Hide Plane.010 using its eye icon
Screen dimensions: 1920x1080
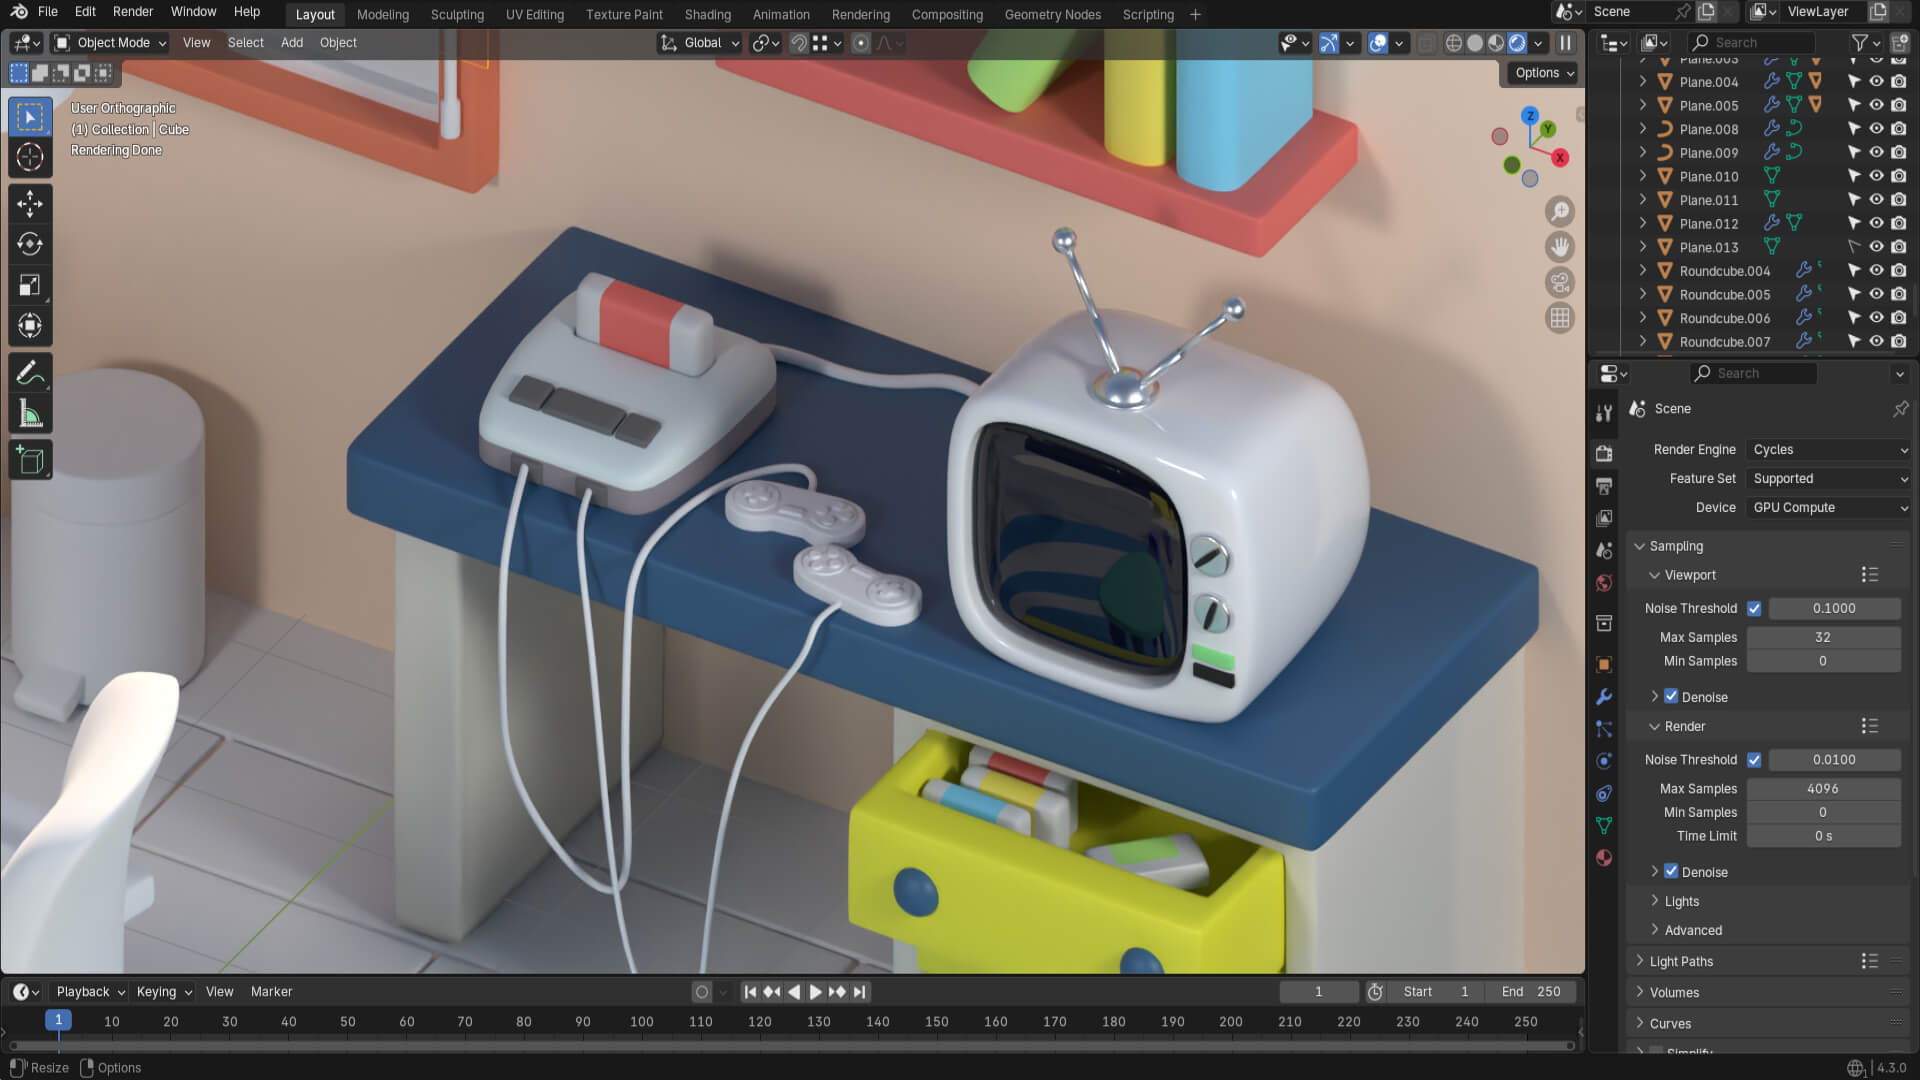point(1876,176)
